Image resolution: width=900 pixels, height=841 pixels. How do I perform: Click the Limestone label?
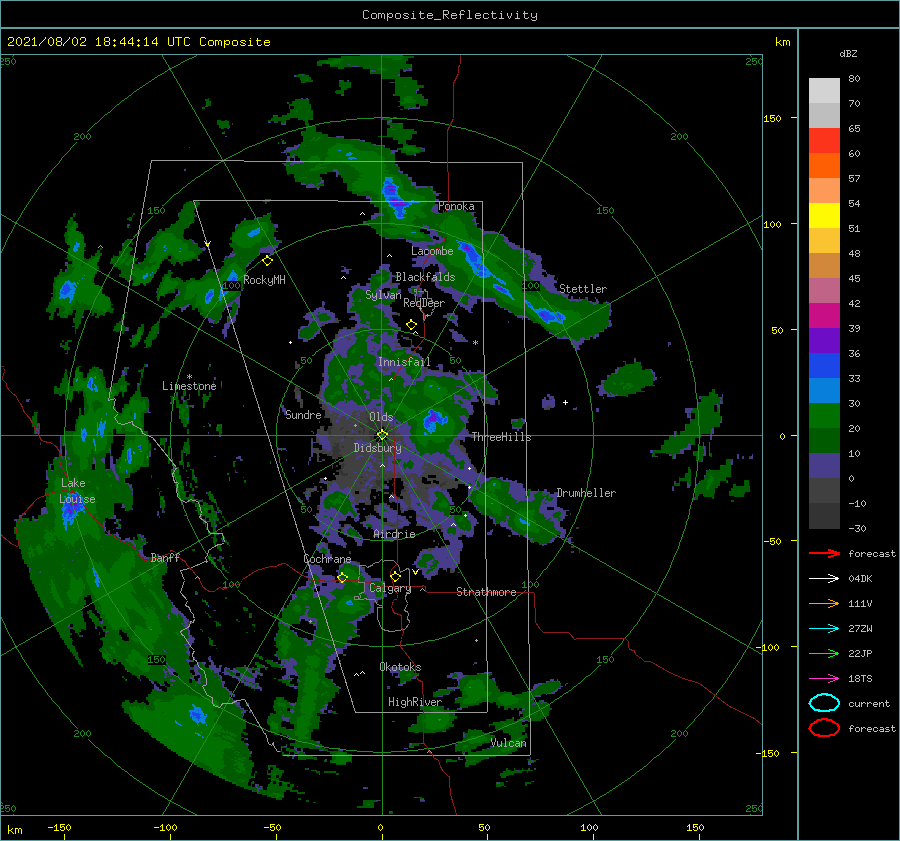[189, 386]
